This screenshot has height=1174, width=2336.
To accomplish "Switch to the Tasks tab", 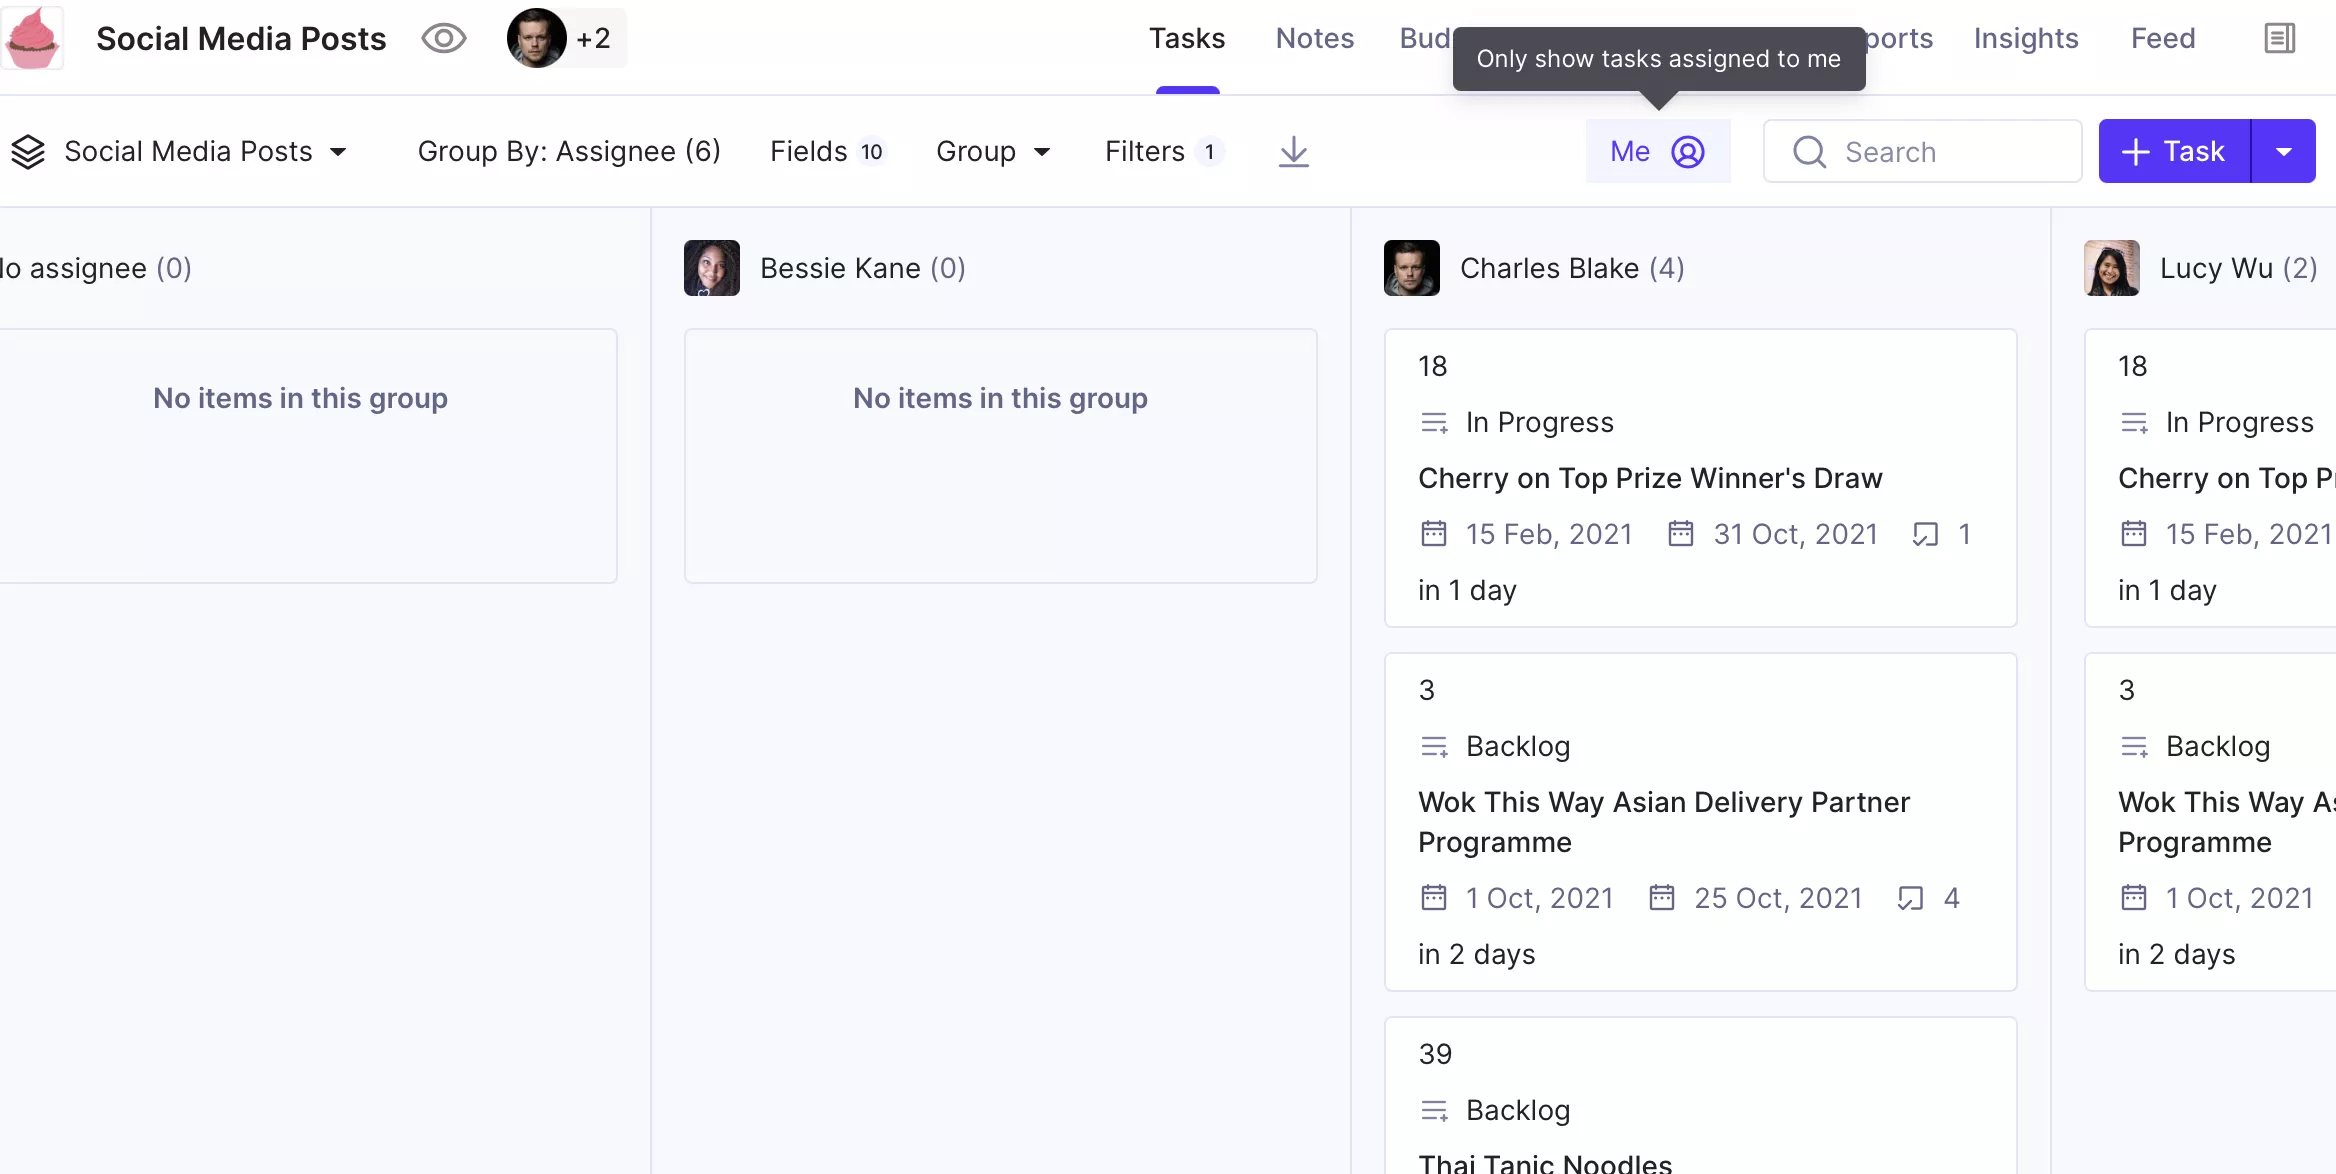I will coord(1187,38).
